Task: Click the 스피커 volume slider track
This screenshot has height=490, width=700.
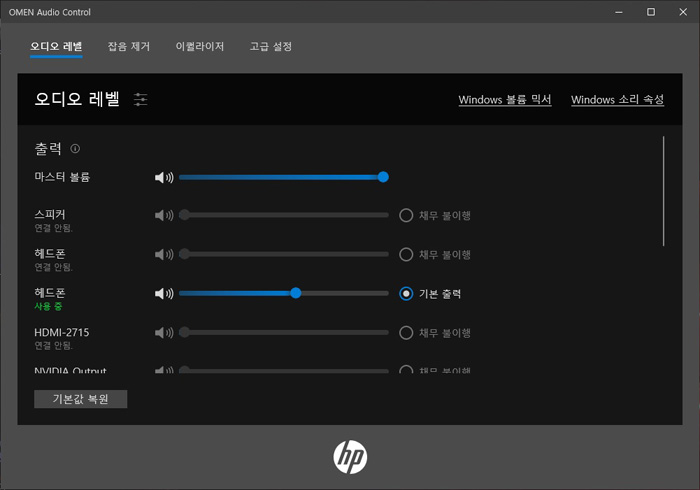Action: 284,215
